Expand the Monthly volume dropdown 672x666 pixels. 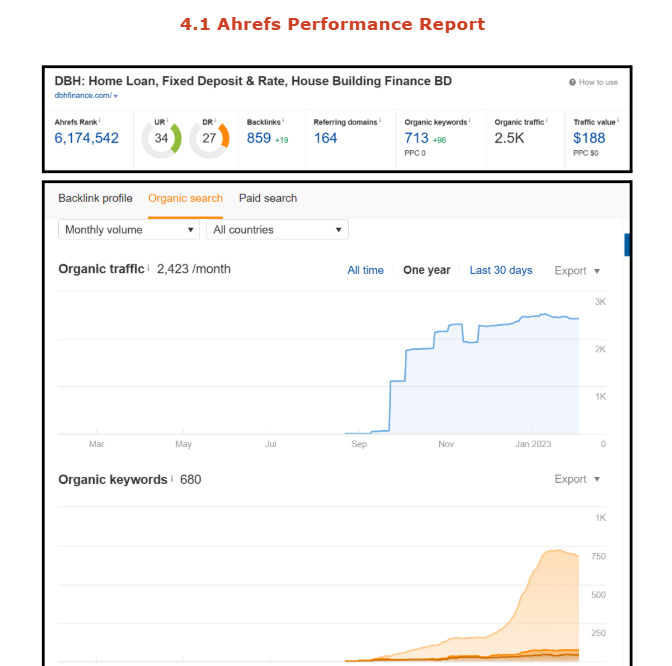(129, 230)
